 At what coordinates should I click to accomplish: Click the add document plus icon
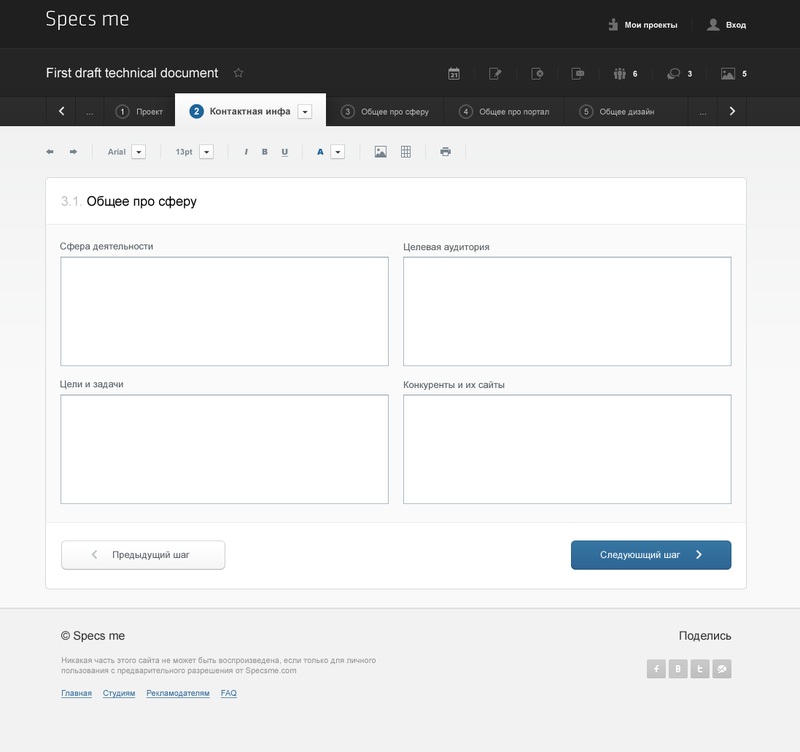(x=537, y=74)
